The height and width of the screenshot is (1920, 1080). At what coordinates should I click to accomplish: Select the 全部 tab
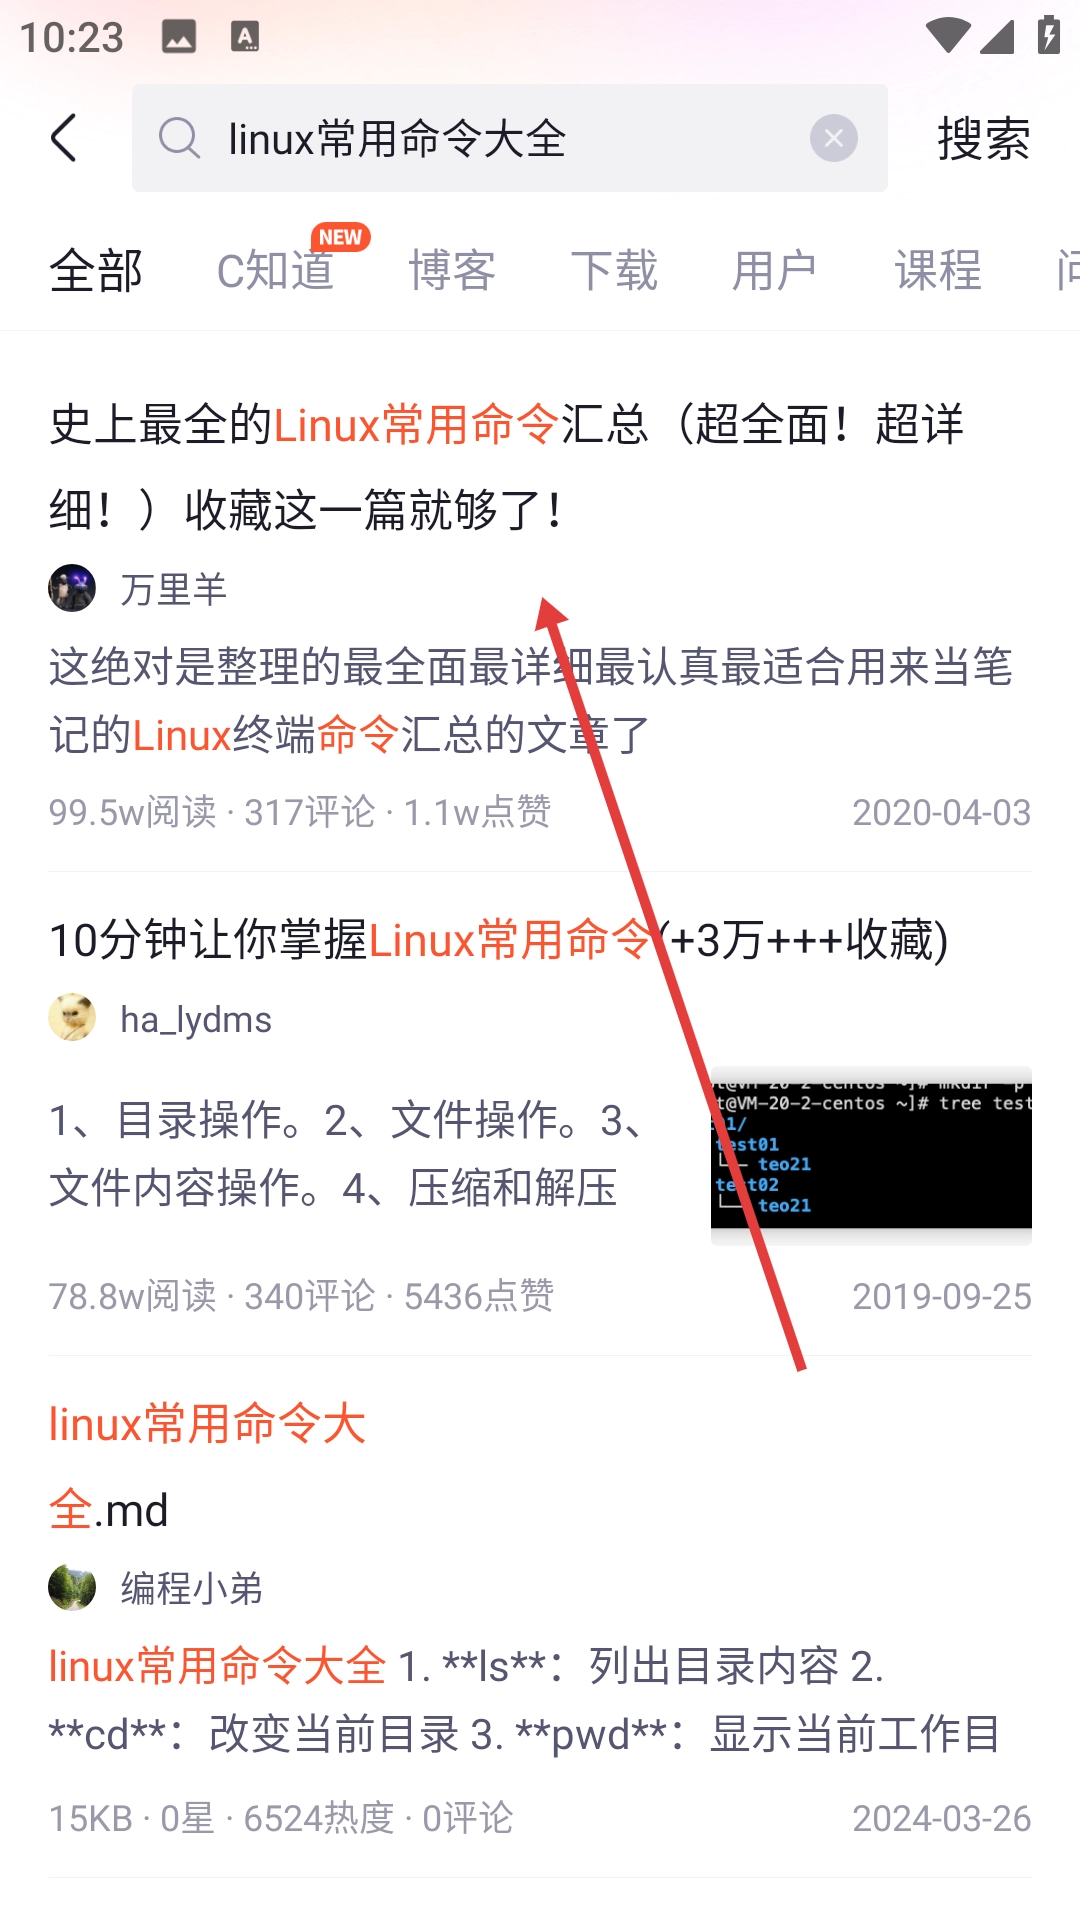tap(96, 271)
